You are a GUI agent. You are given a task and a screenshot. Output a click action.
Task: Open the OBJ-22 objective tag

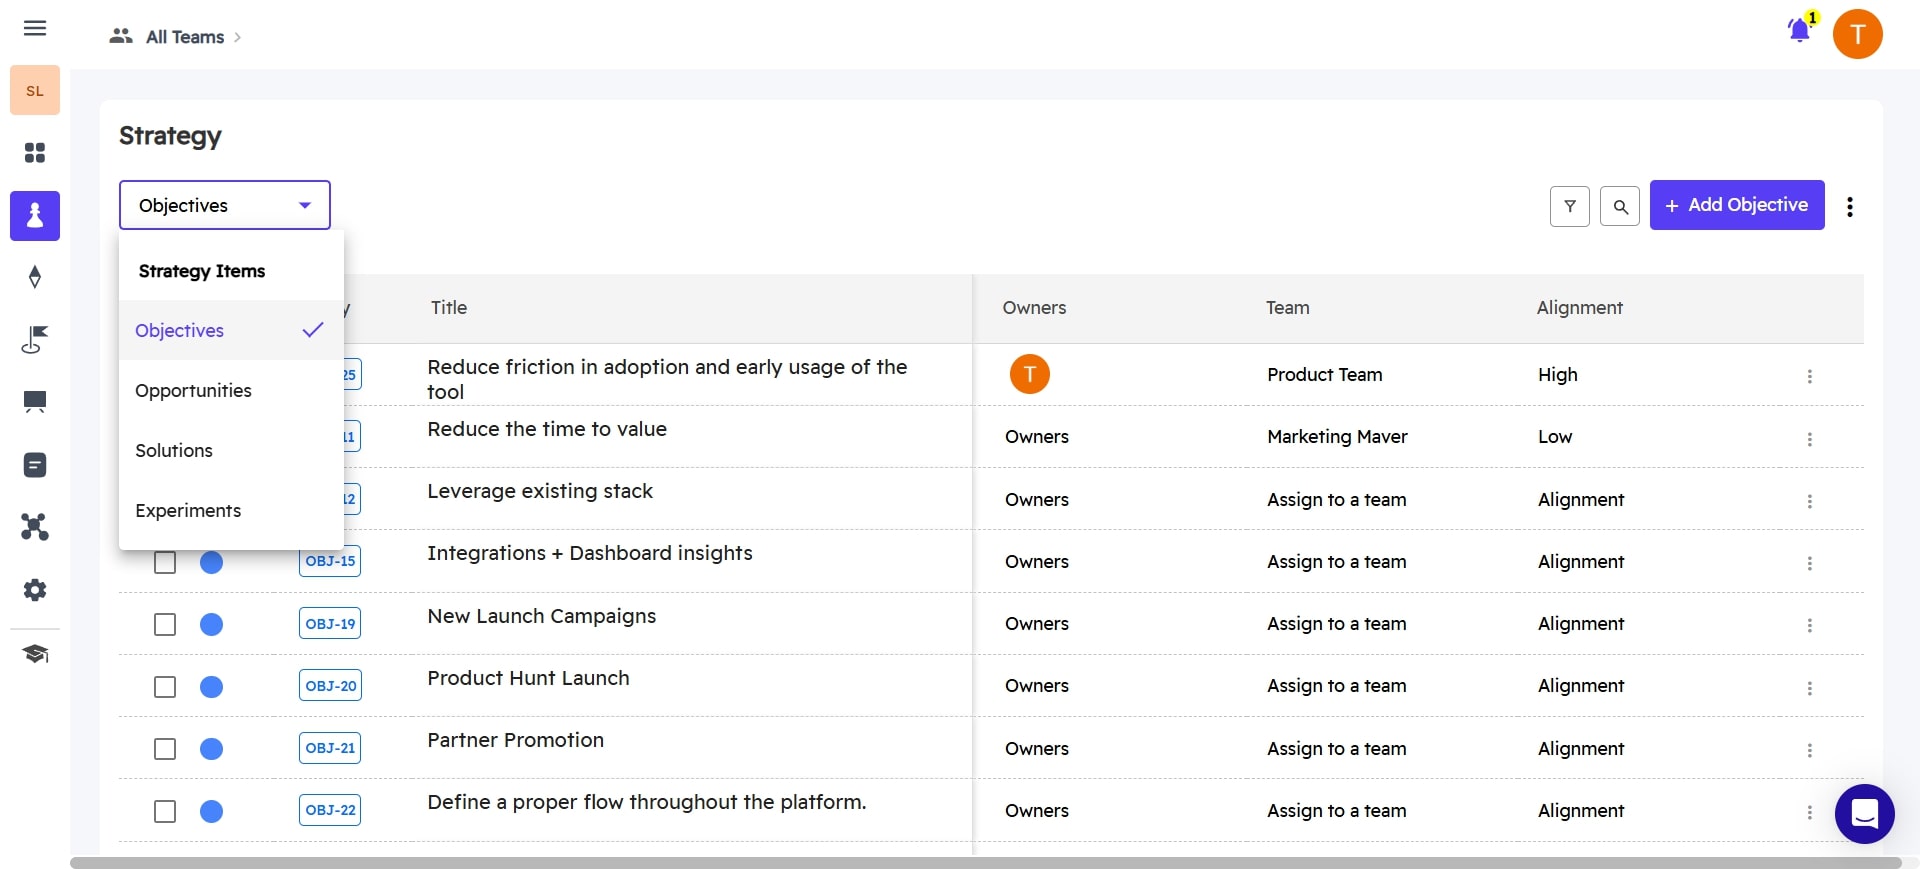coord(330,810)
